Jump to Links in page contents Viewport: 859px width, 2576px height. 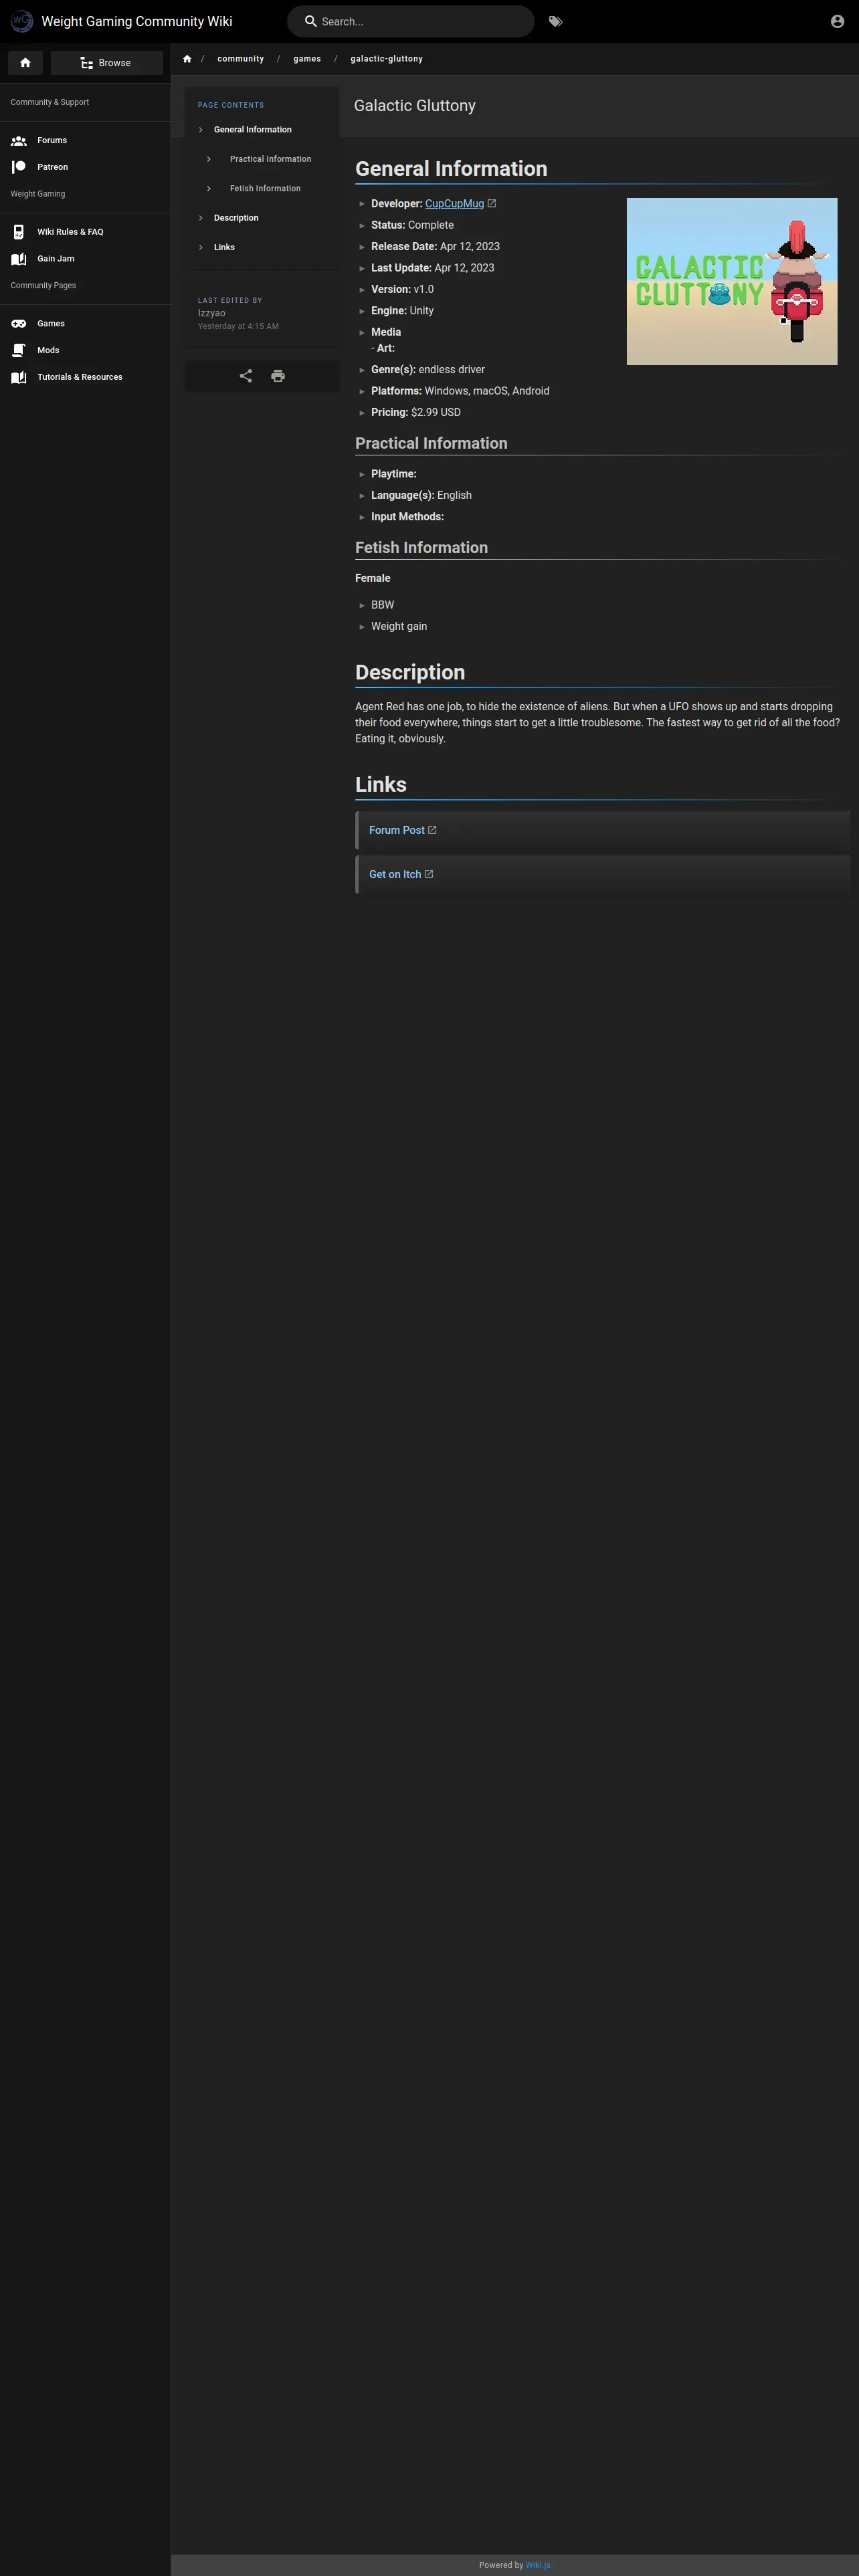click(x=224, y=247)
